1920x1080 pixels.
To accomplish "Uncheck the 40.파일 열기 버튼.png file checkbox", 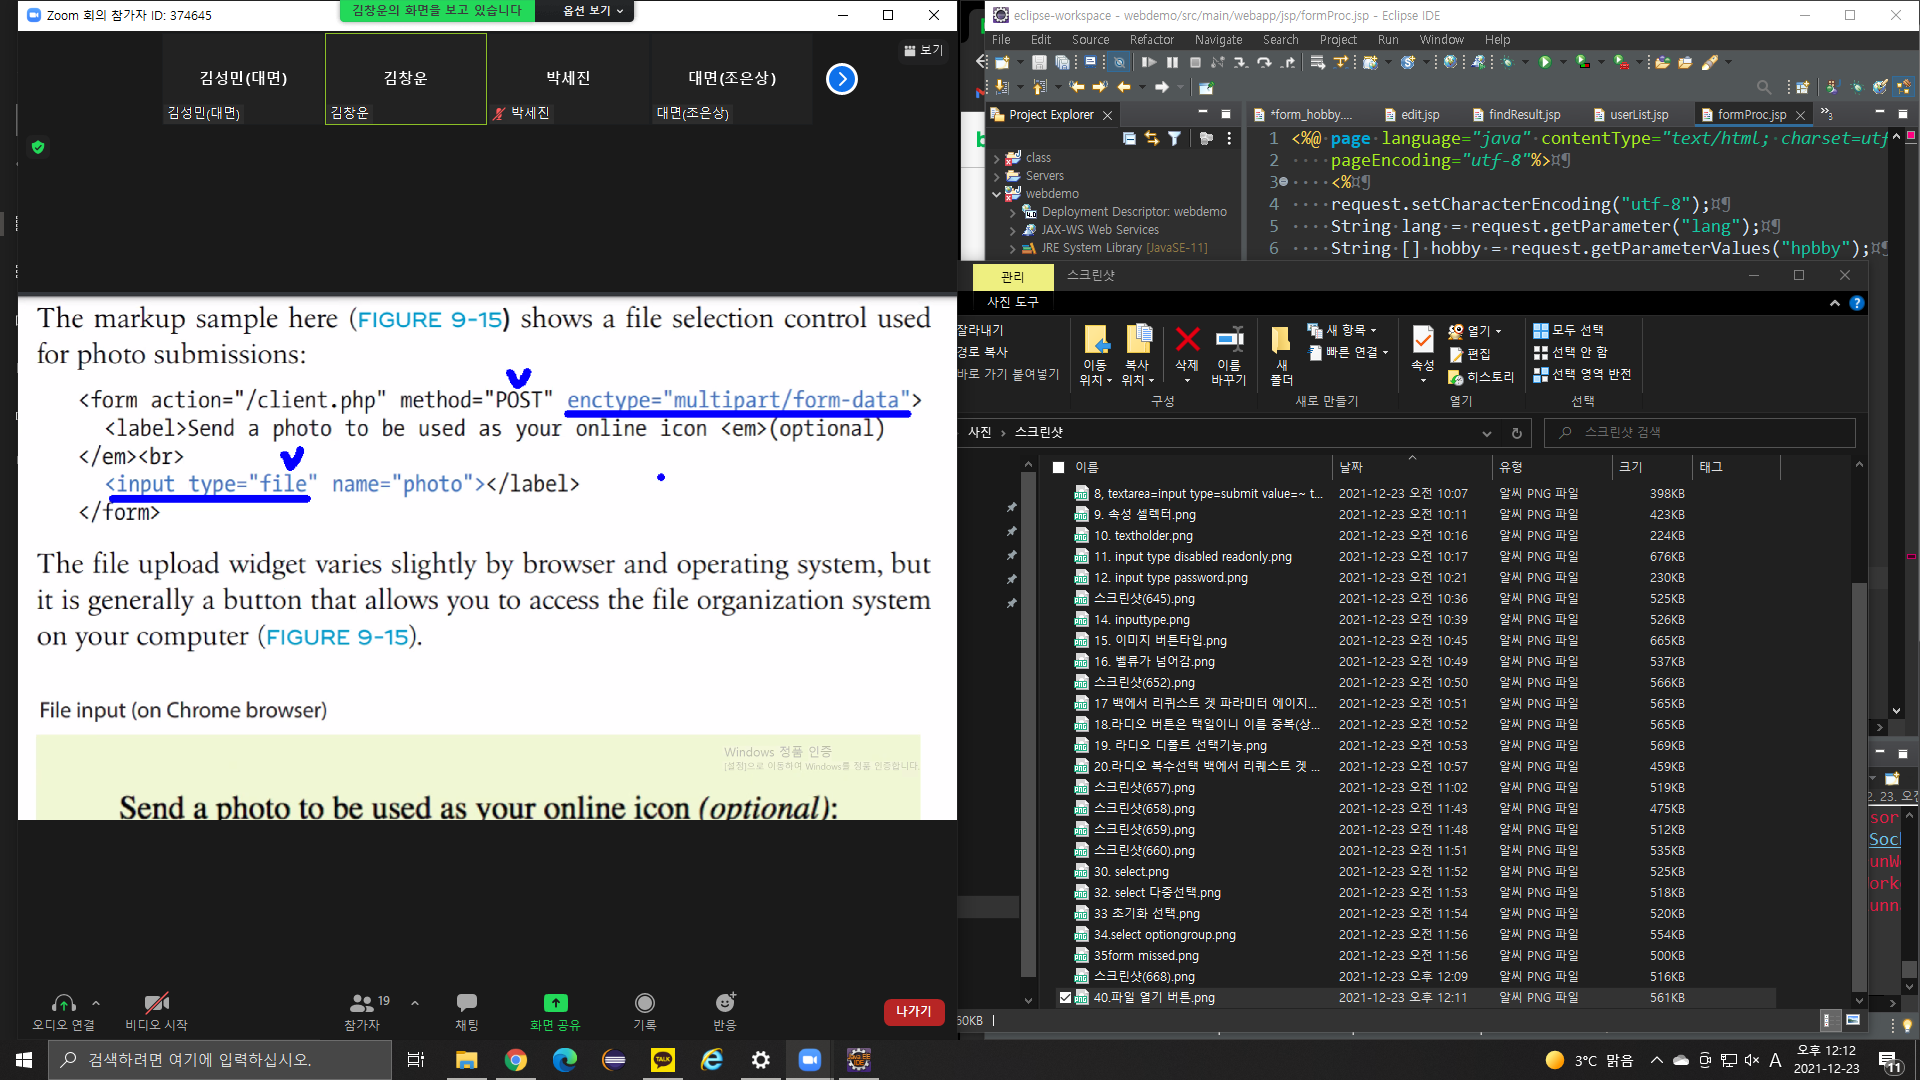I will [1065, 998].
